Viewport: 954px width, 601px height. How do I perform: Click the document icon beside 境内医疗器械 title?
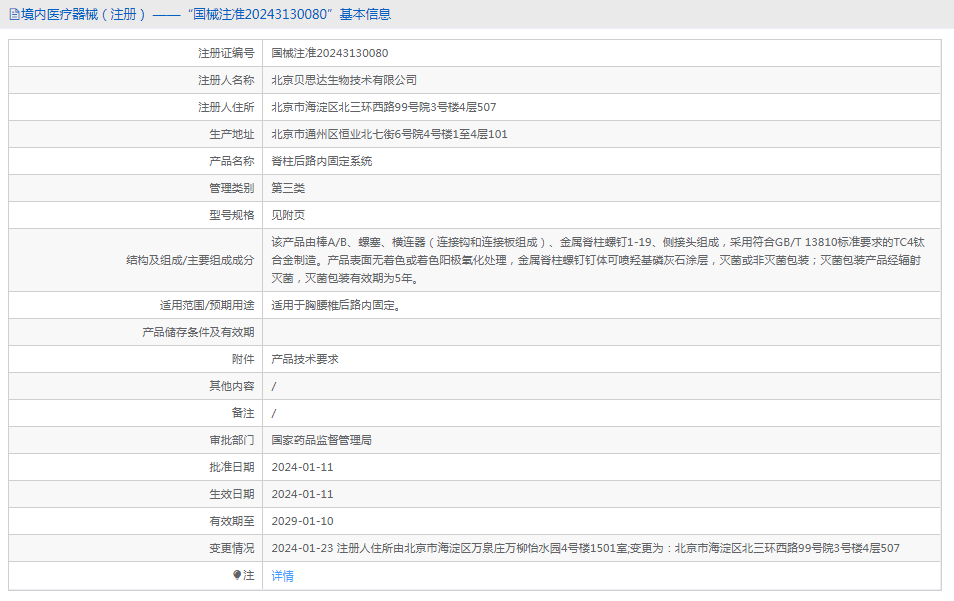pos(14,14)
